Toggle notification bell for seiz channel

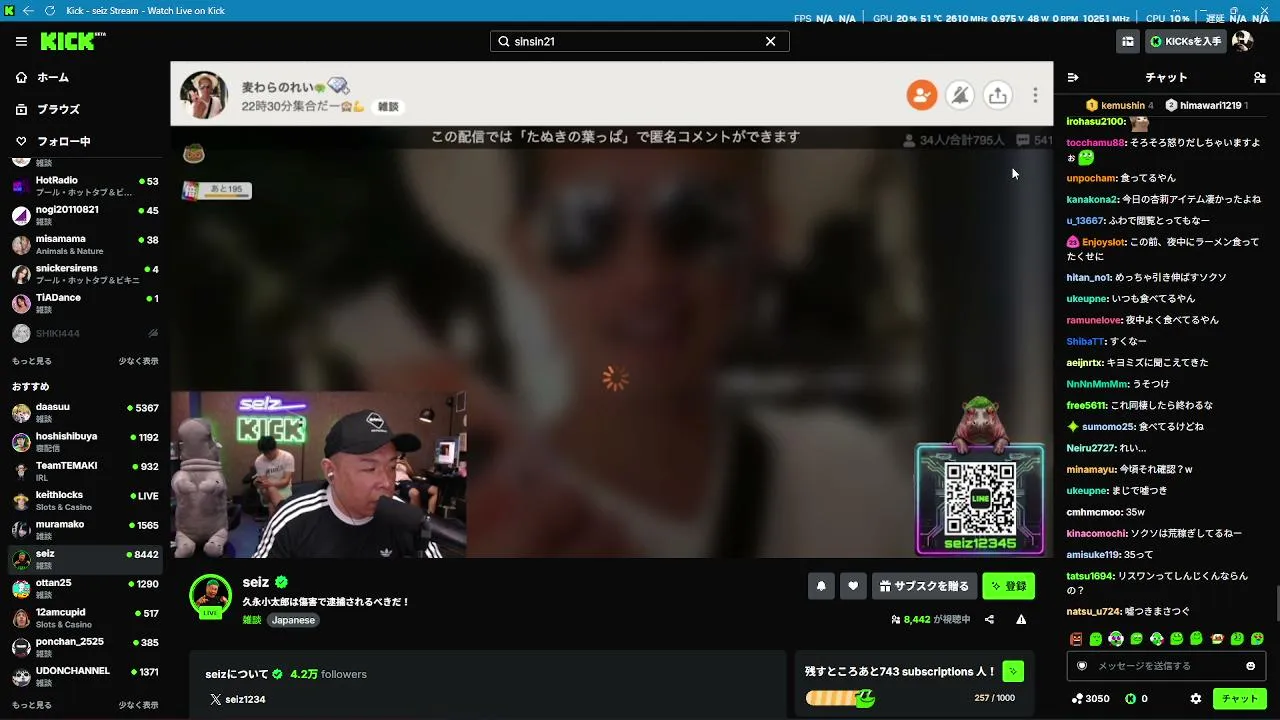click(x=821, y=586)
